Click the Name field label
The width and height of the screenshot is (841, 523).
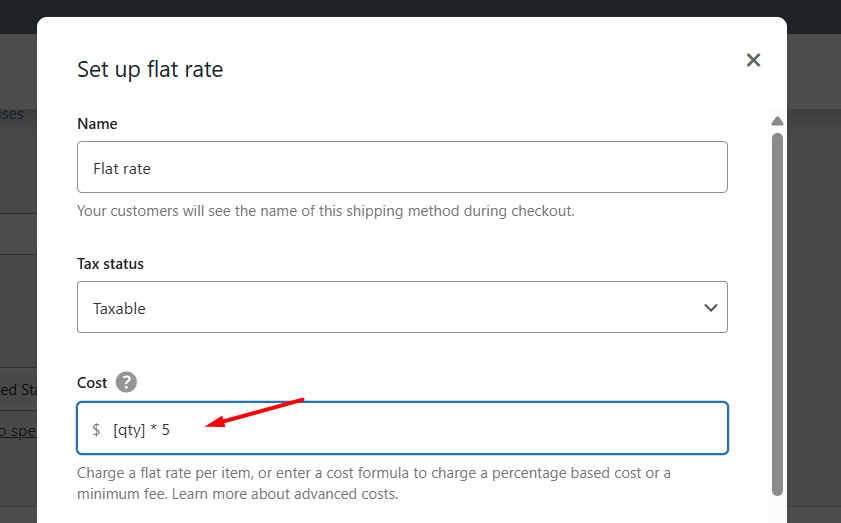click(x=97, y=124)
